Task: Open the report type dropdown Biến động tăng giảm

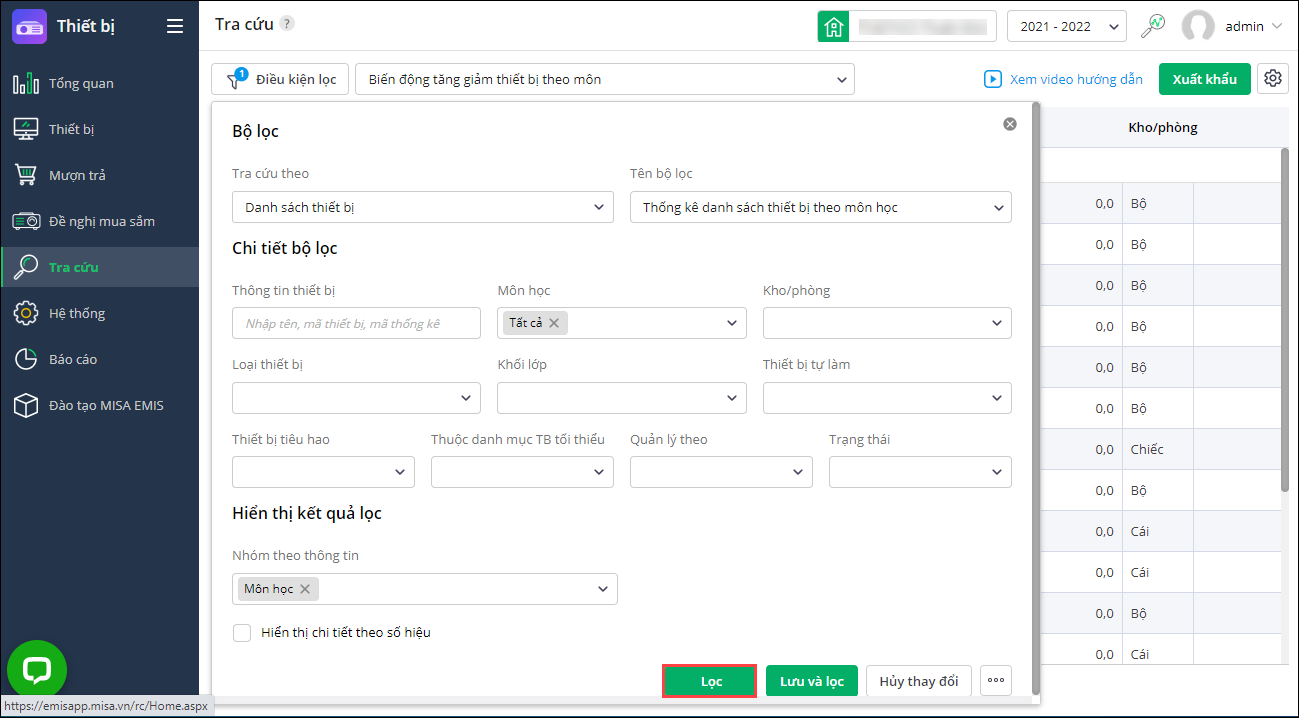Action: click(605, 79)
